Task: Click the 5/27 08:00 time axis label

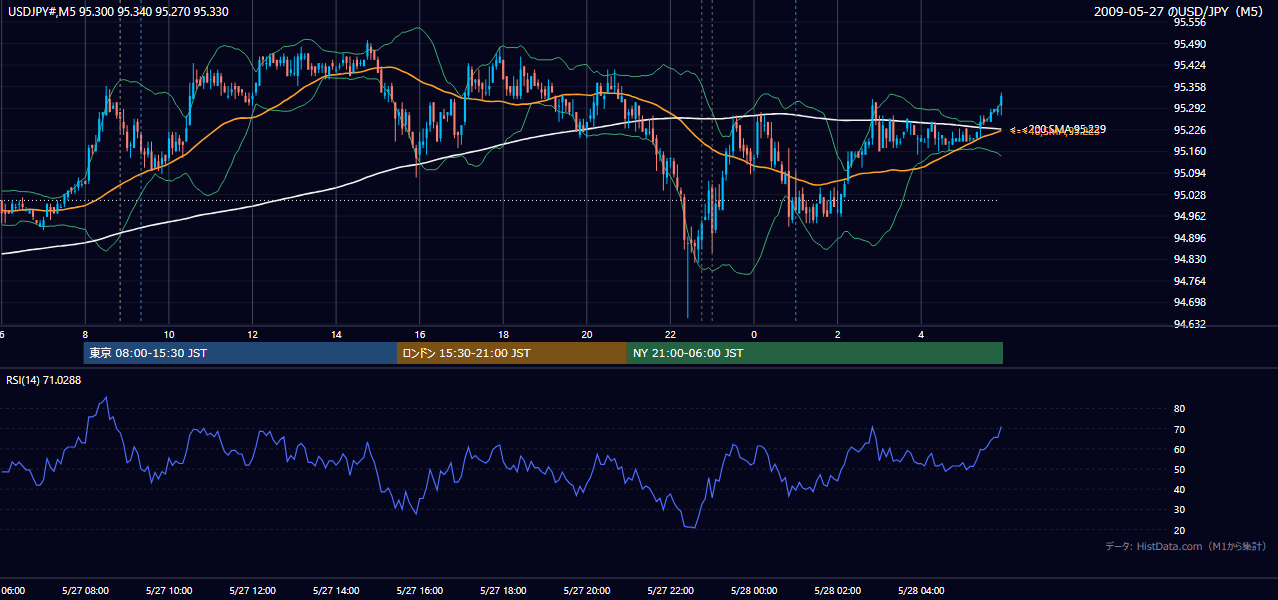Action: click(85, 591)
